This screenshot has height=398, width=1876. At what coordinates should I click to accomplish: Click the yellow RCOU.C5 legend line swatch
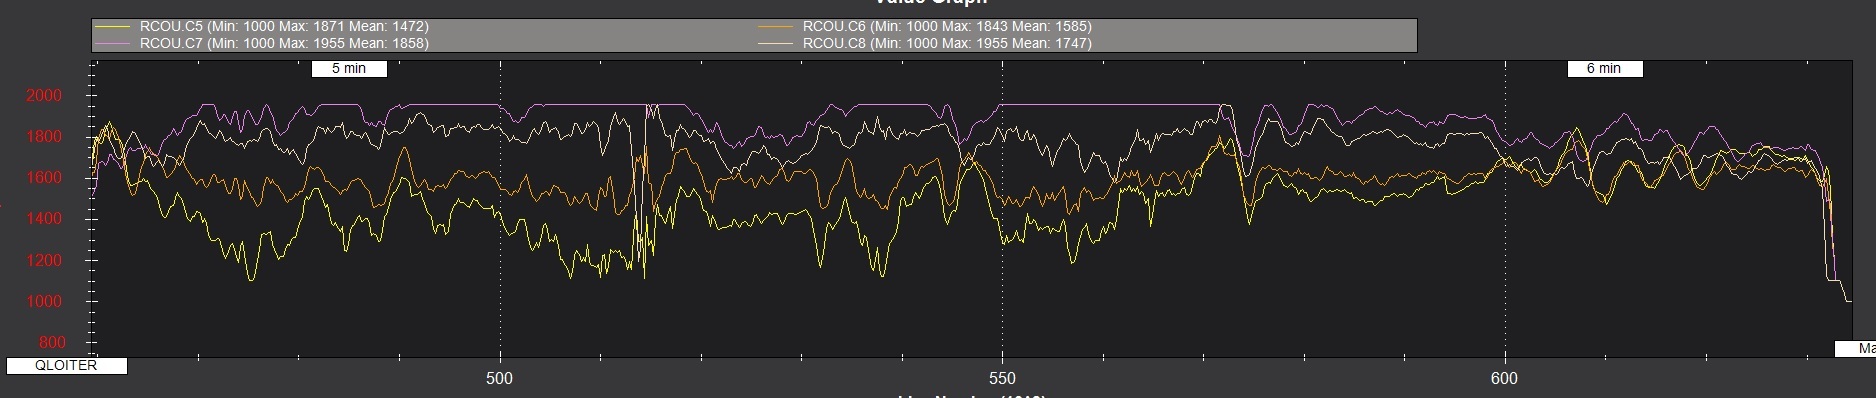pos(112,27)
